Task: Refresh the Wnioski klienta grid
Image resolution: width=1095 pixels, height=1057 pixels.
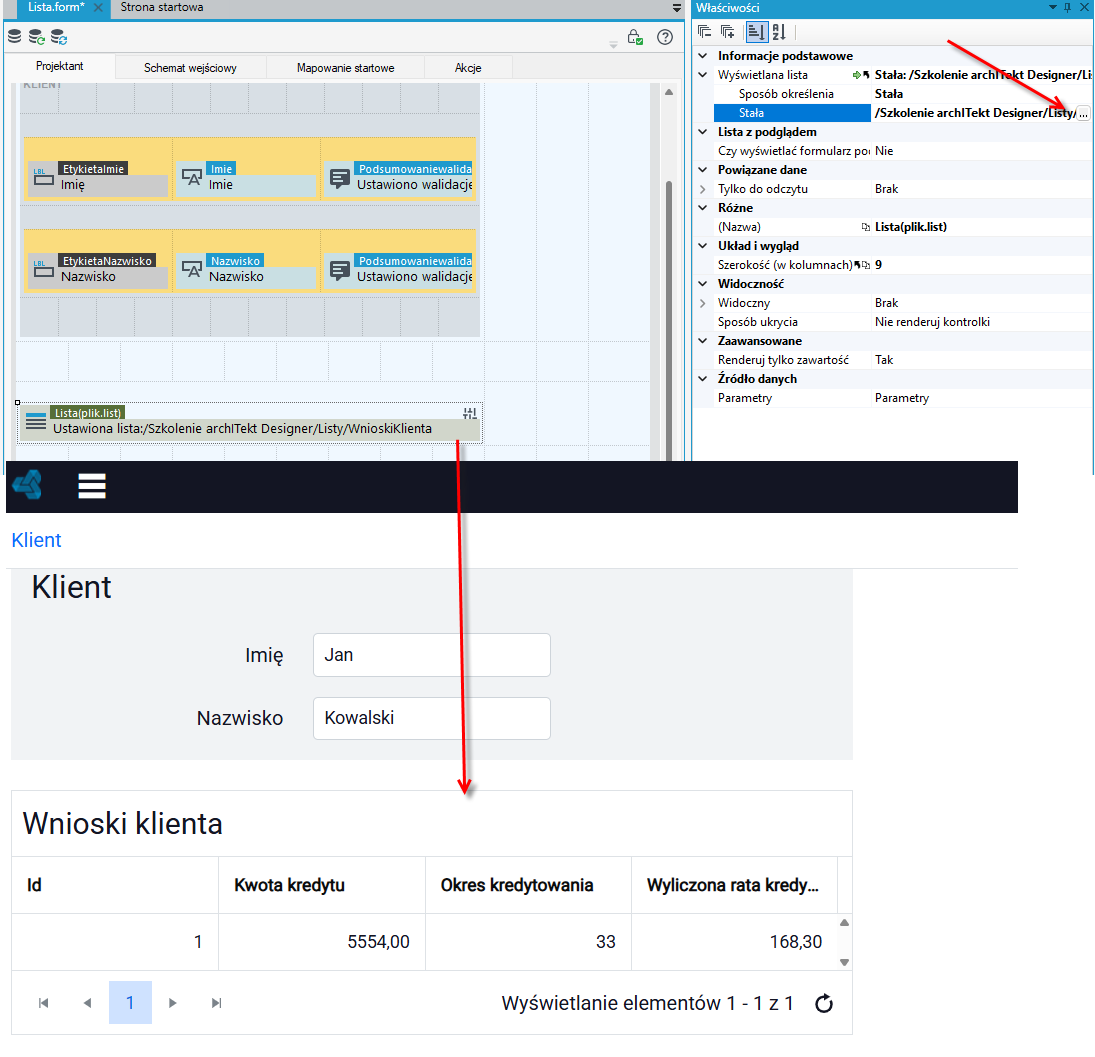Action: (x=824, y=1003)
